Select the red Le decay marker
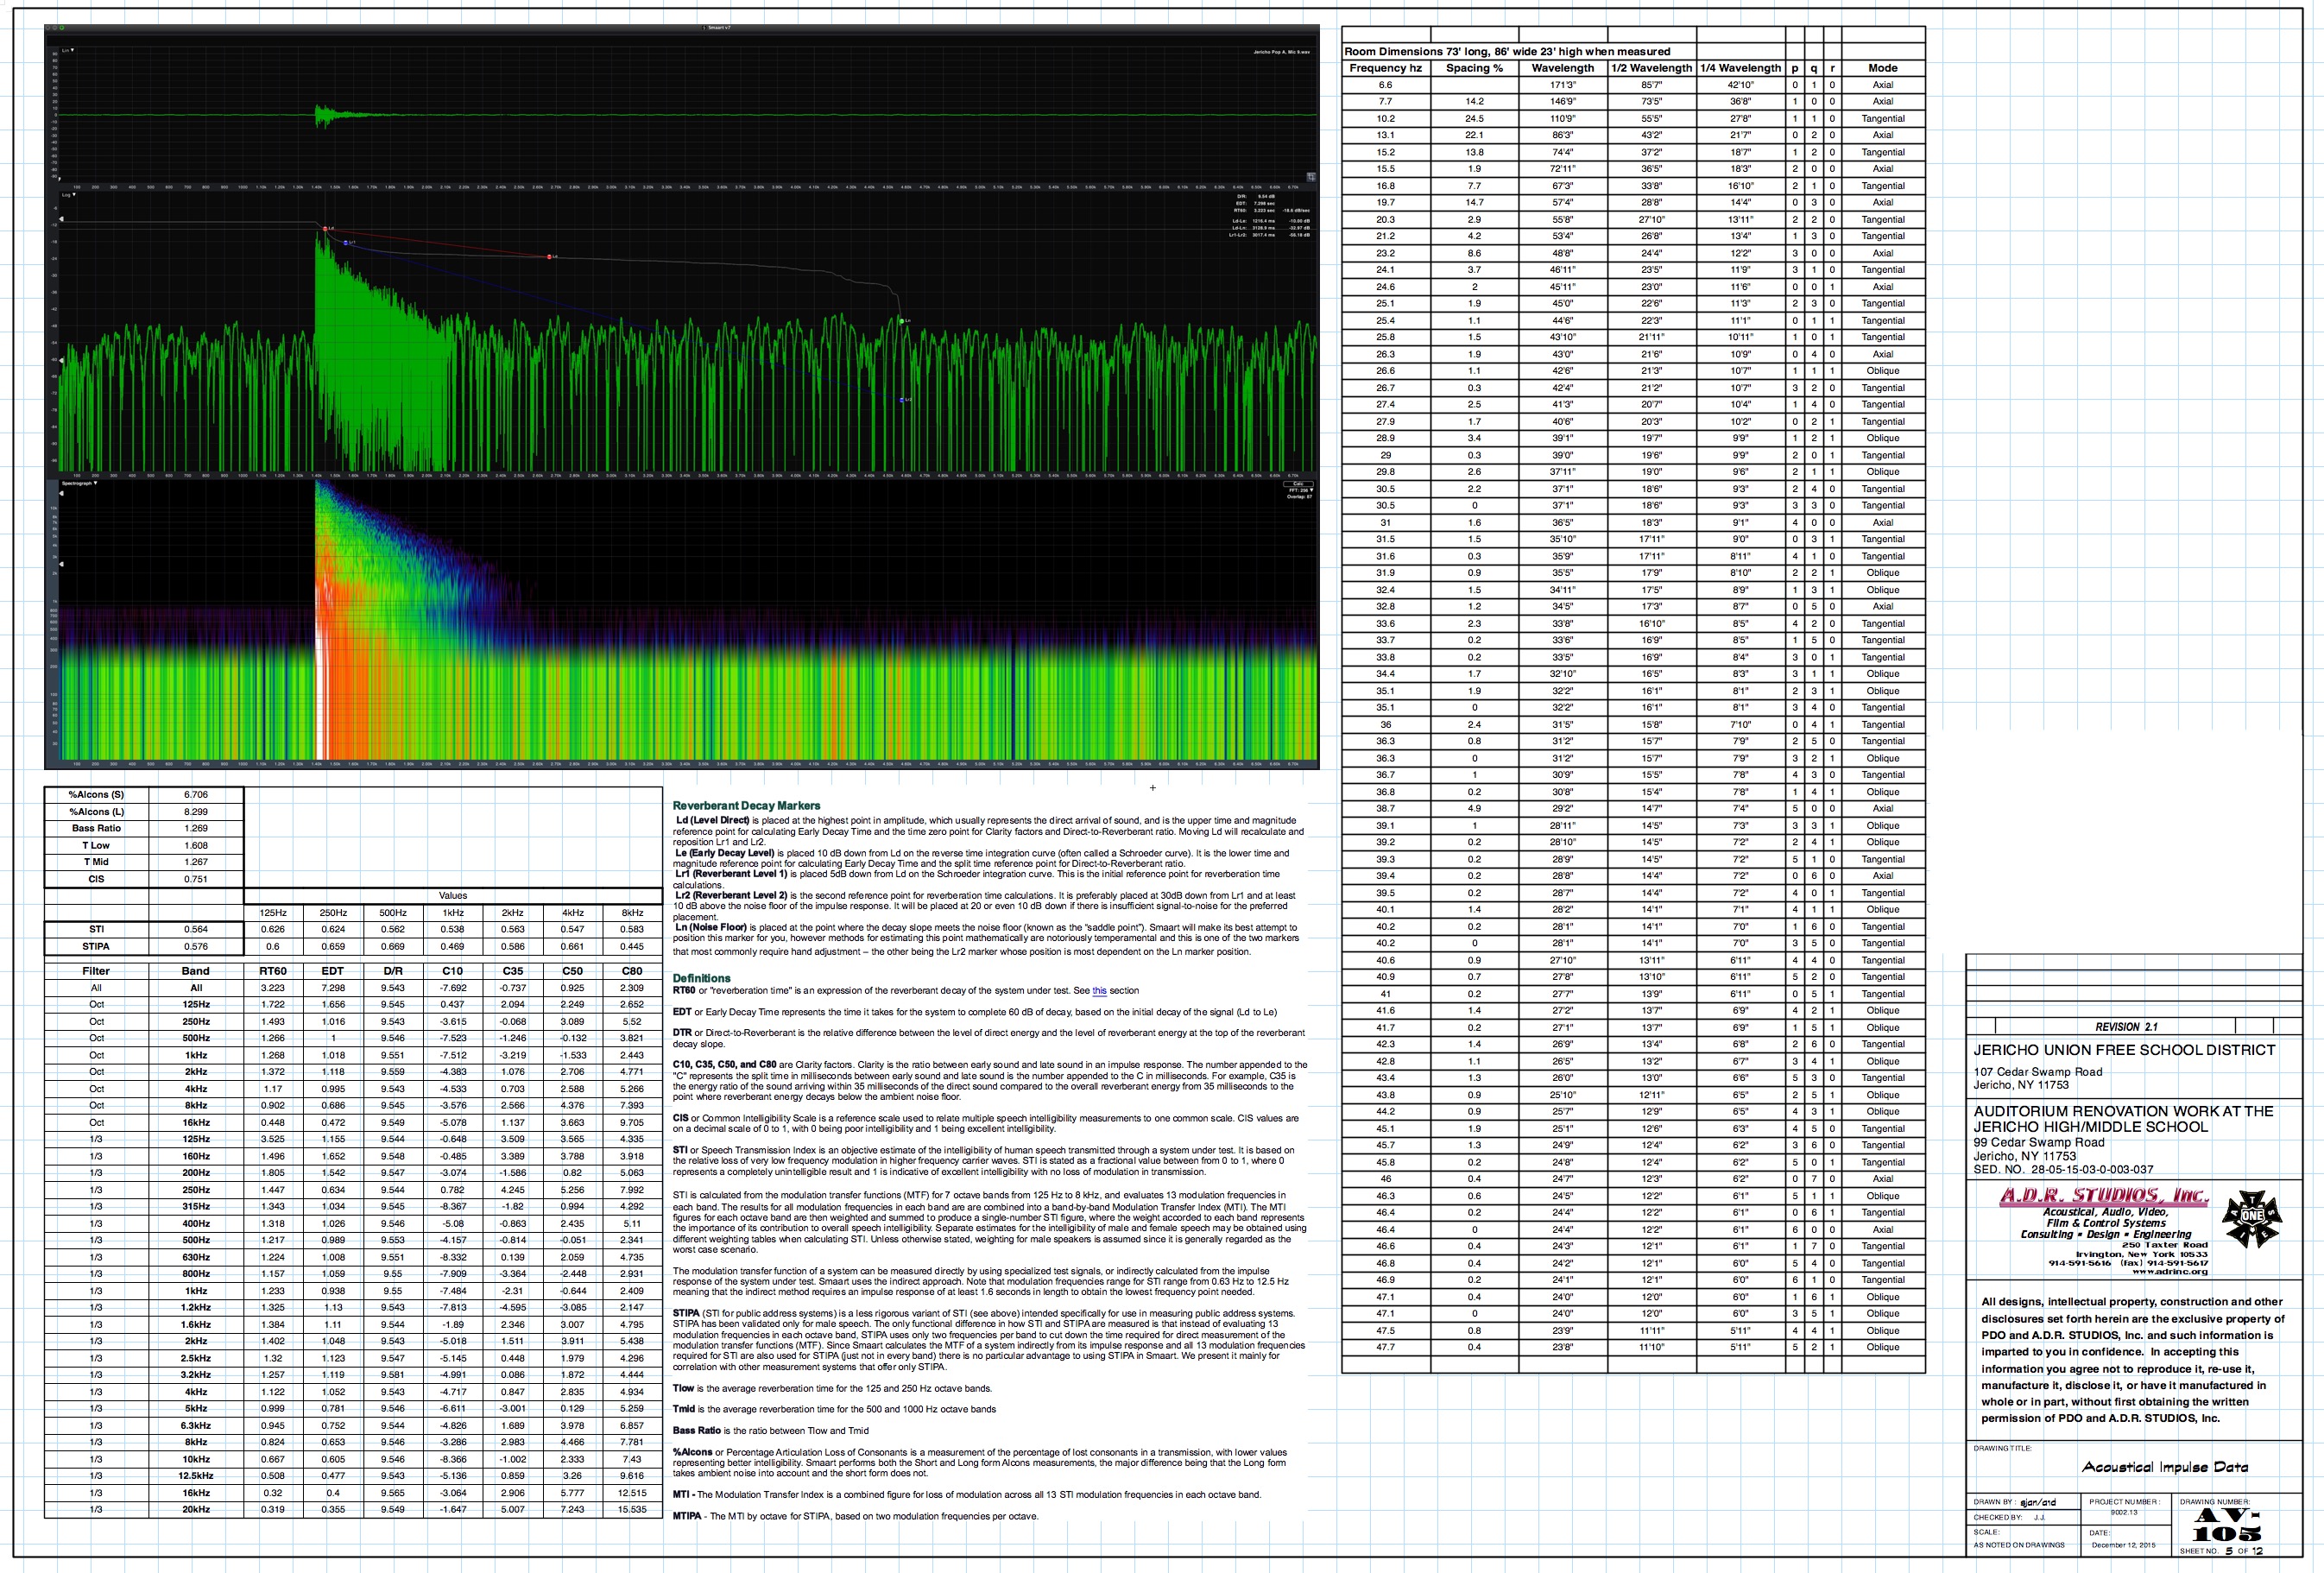 point(550,257)
